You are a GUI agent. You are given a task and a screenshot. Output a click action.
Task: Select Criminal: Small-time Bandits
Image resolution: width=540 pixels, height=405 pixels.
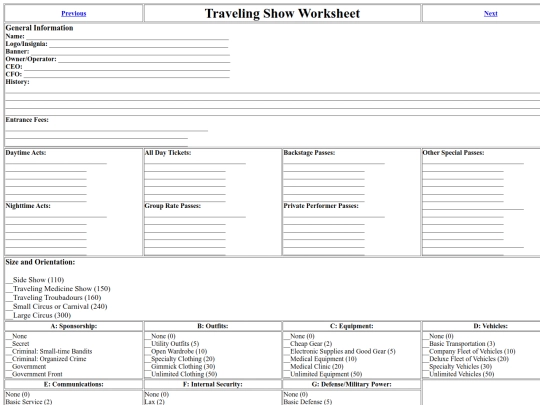pyautogui.click(x=49, y=351)
